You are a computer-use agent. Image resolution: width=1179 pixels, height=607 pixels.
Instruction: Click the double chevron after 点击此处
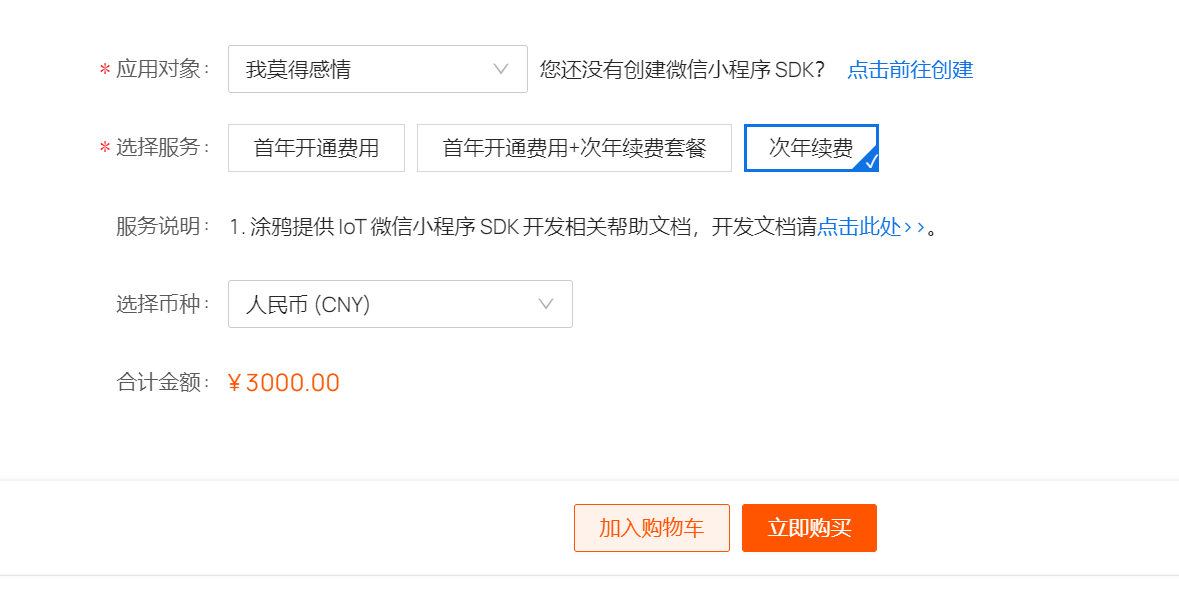[x=914, y=227]
